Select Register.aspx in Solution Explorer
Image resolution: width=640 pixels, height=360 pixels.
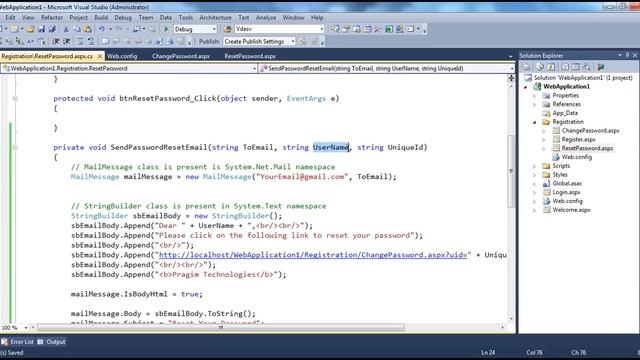pos(578,140)
